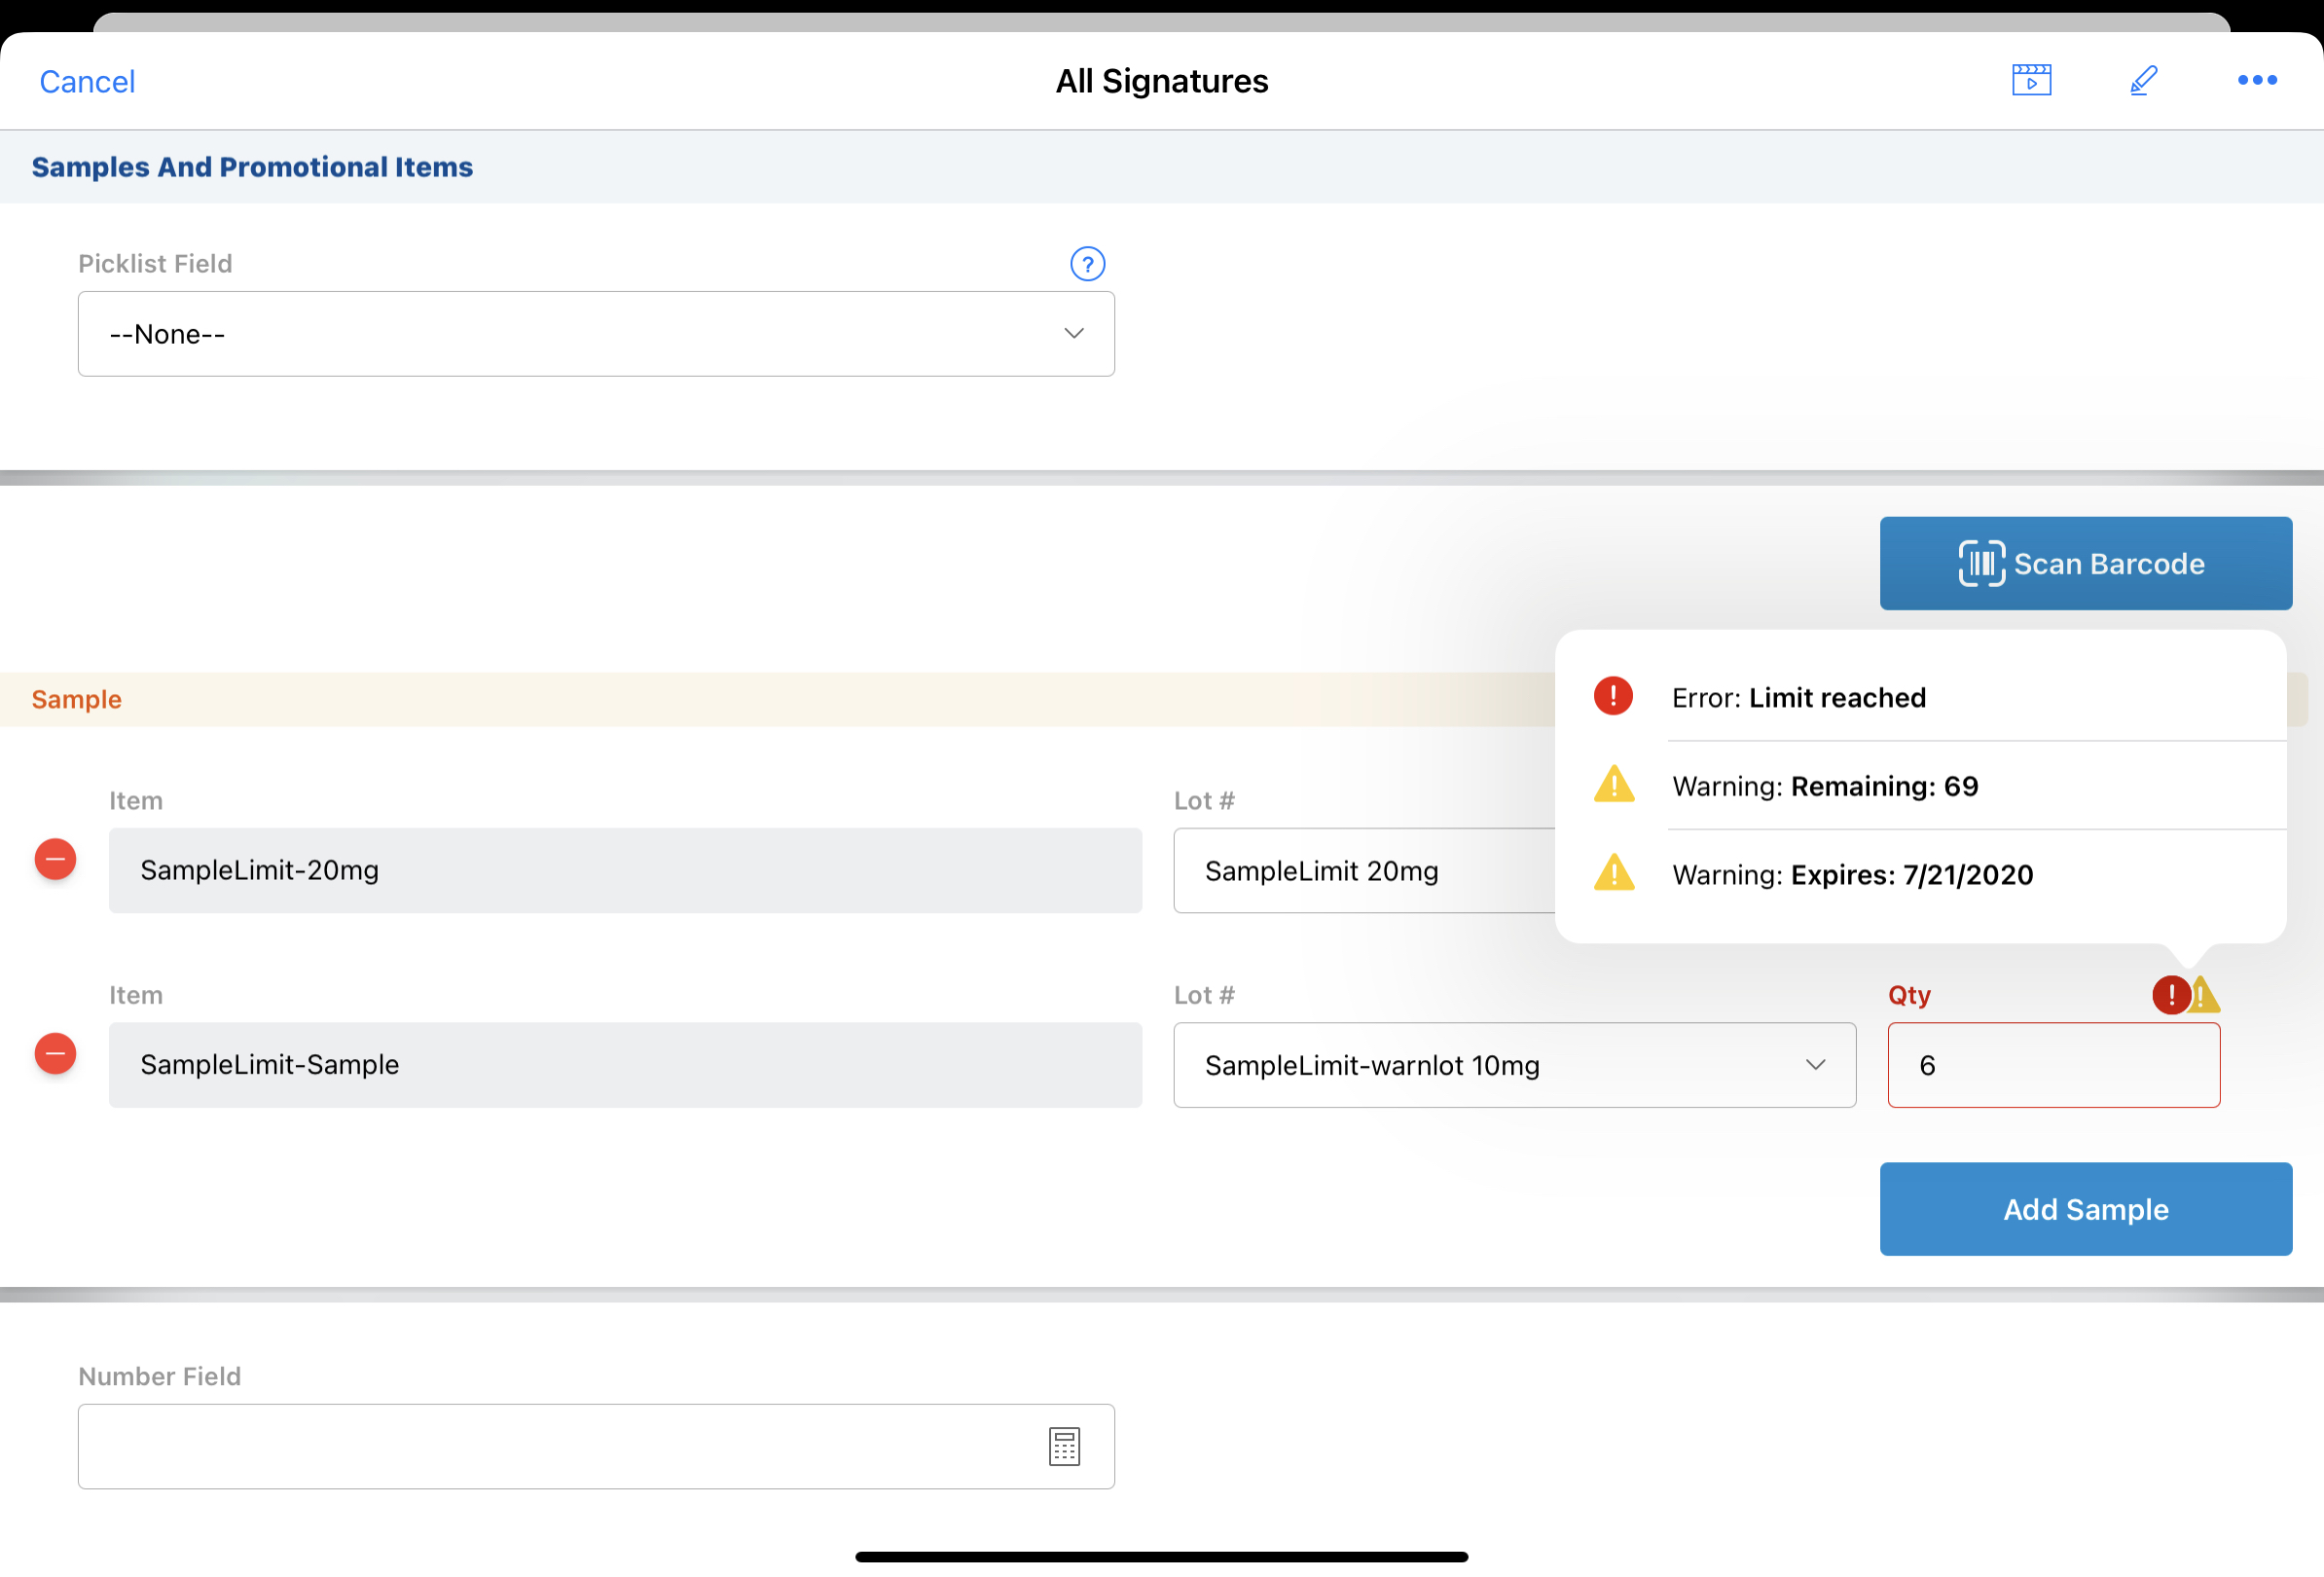Click the Picklist Field help question icon
The height and width of the screenshot is (1577, 2324).
click(1087, 264)
